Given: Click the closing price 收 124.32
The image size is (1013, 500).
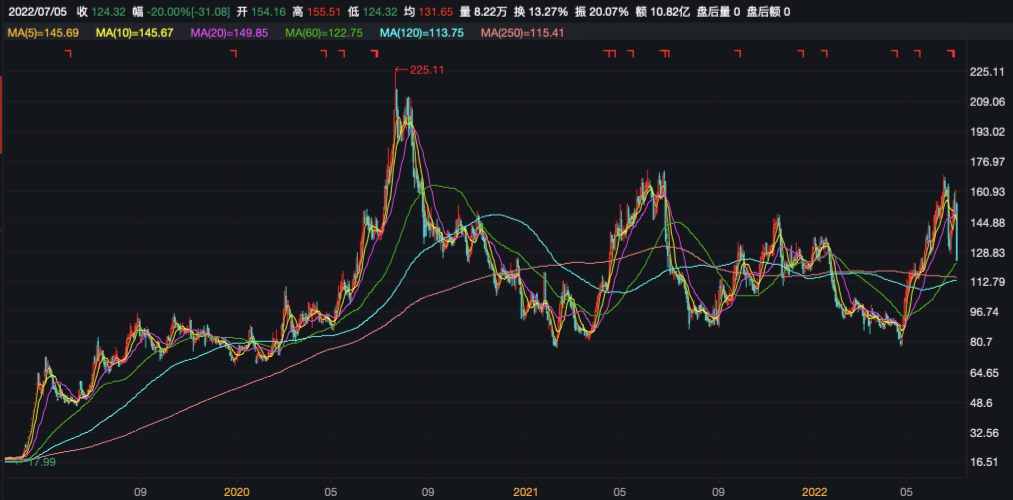Looking at the screenshot, I should click(100, 12).
